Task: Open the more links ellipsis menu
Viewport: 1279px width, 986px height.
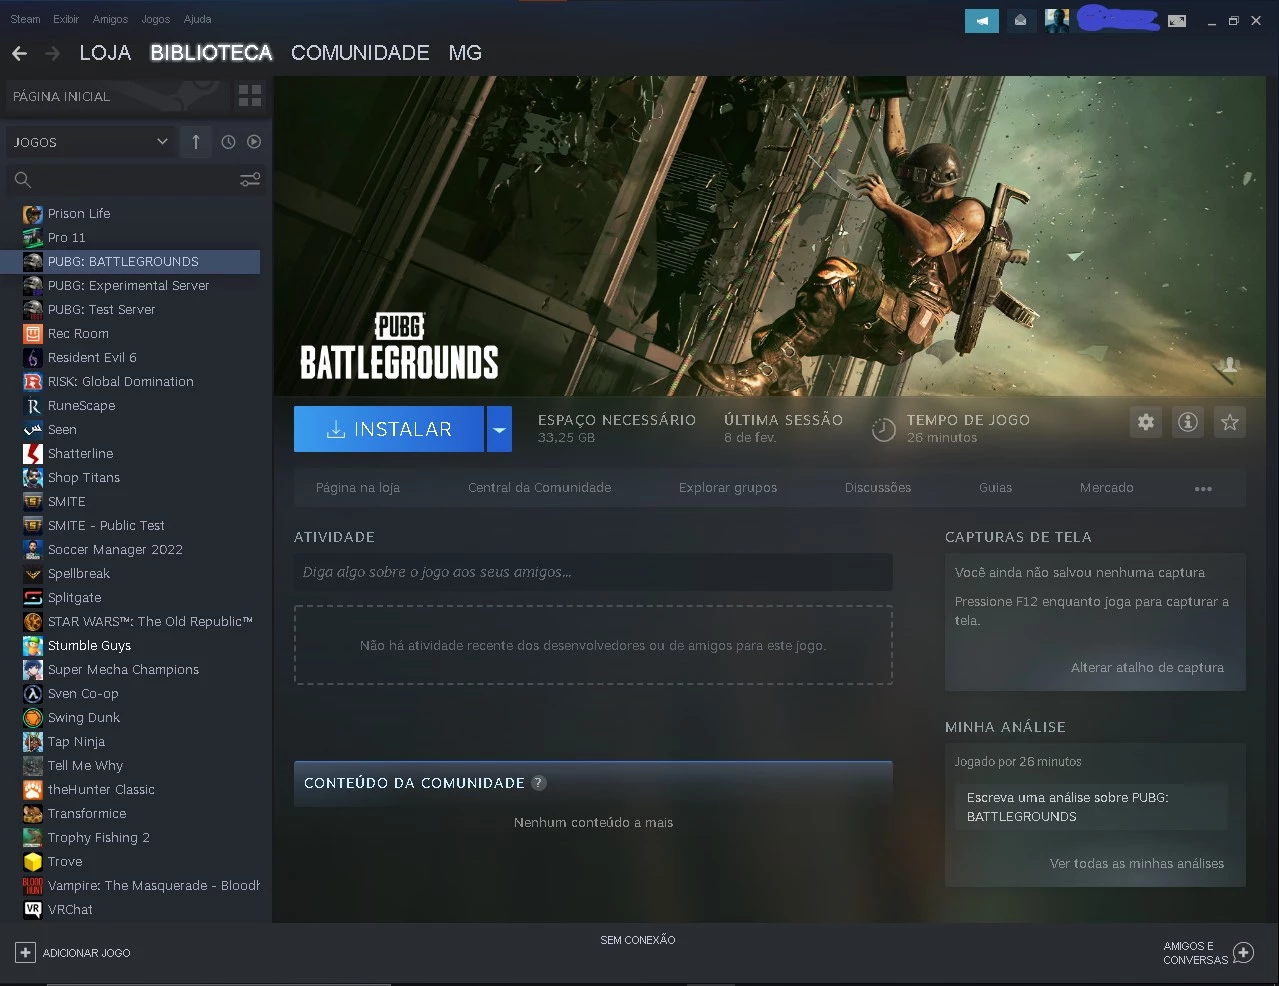Action: (x=1203, y=489)
